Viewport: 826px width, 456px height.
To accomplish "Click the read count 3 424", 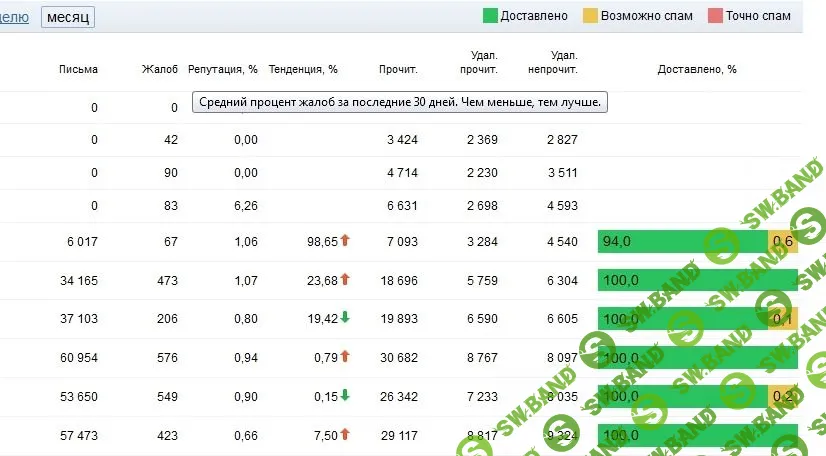I will click(402, 140).
